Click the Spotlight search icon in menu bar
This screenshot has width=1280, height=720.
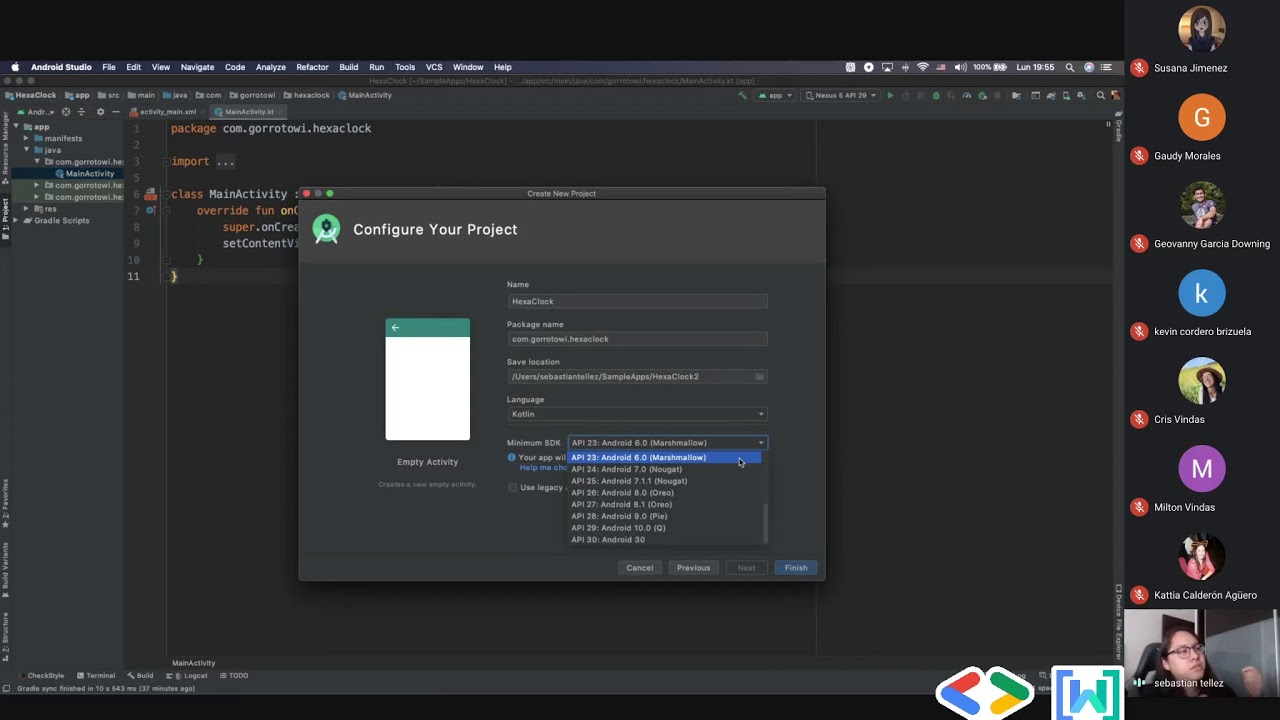tap(1070, 67)
